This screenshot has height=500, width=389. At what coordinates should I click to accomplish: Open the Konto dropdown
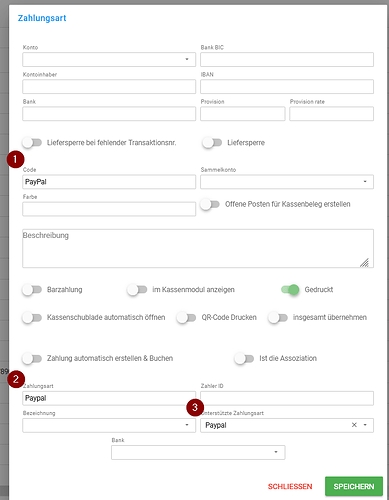[109, 59]
